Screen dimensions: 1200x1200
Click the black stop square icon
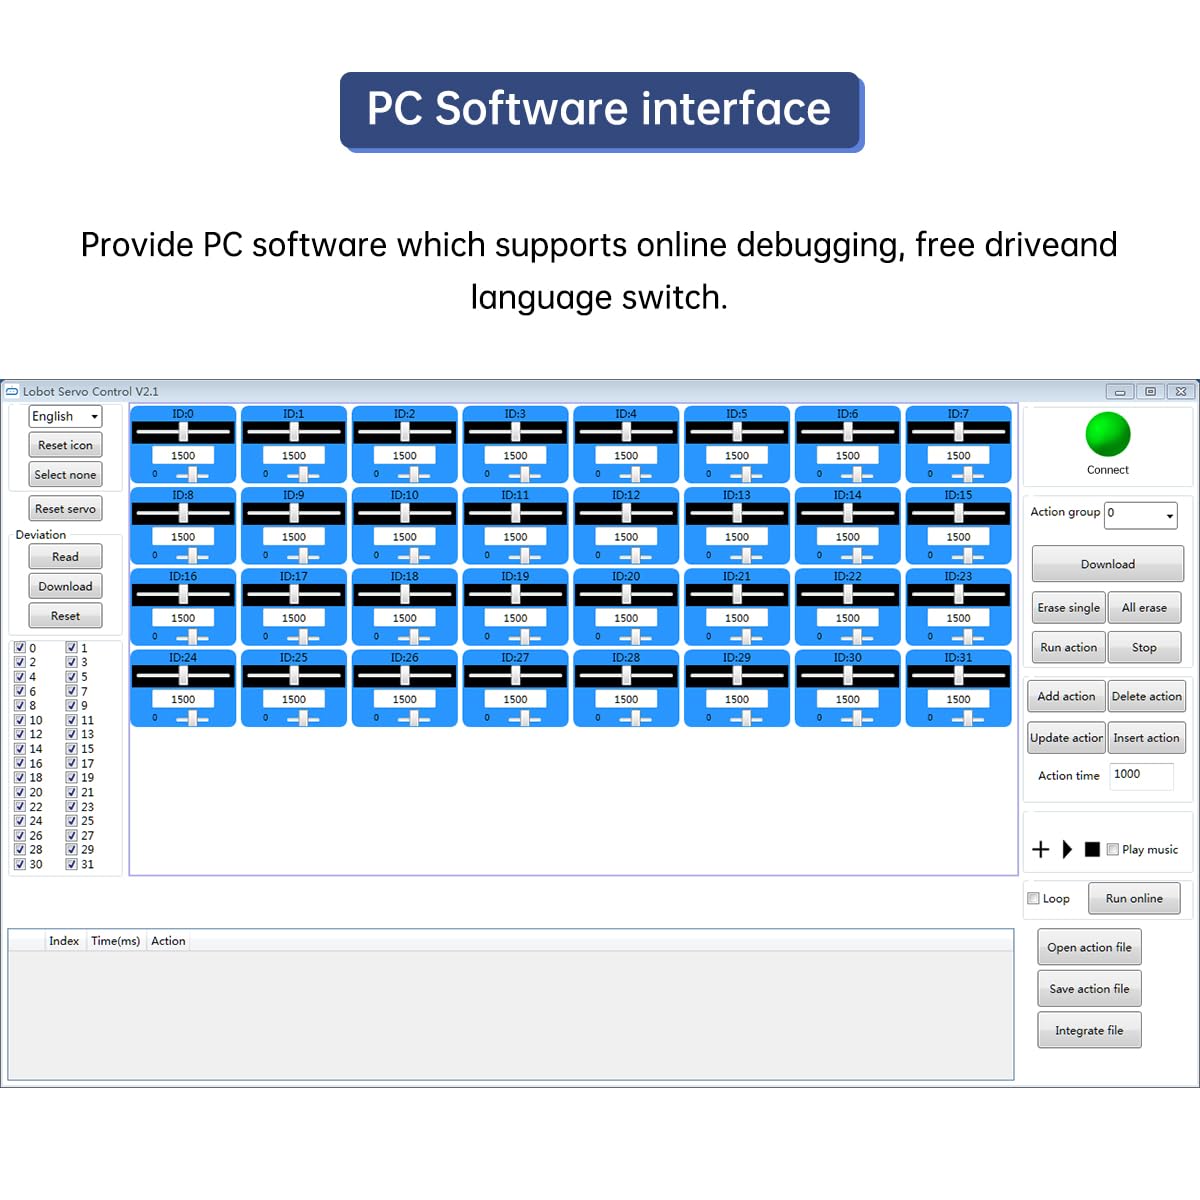[x=1092, y=849]
